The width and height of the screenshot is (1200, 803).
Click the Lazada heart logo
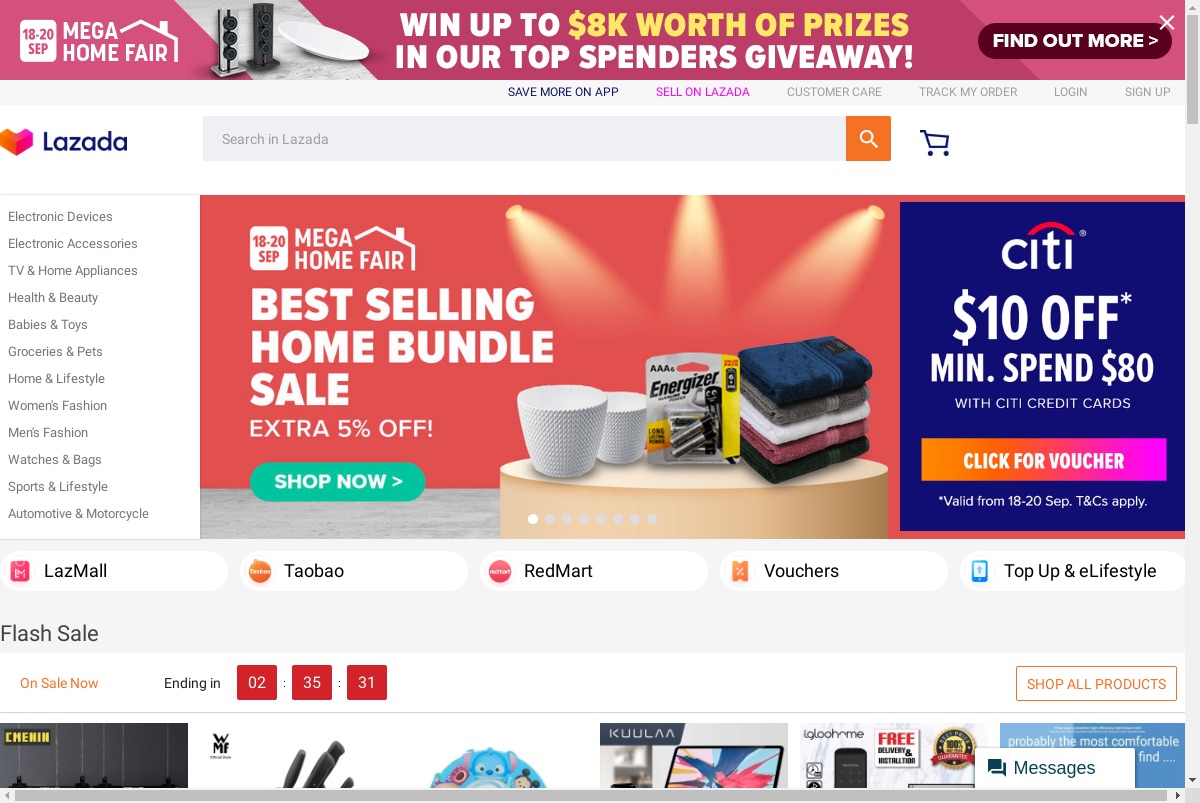17,142
